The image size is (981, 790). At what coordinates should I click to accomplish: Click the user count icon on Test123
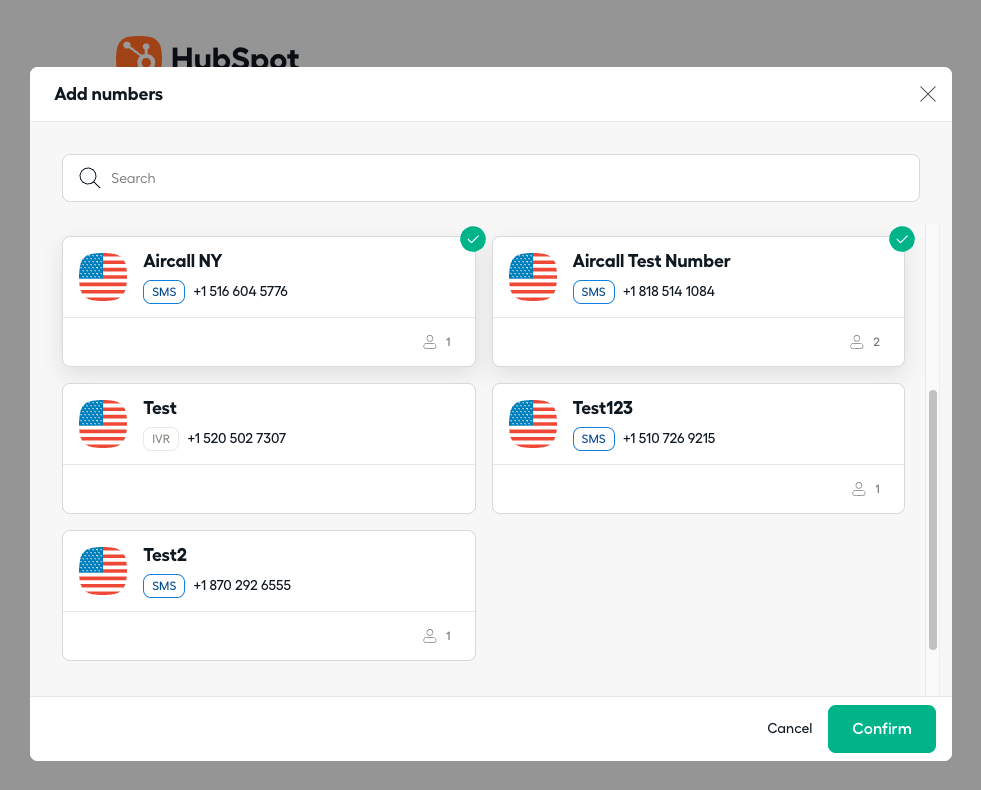858,489
